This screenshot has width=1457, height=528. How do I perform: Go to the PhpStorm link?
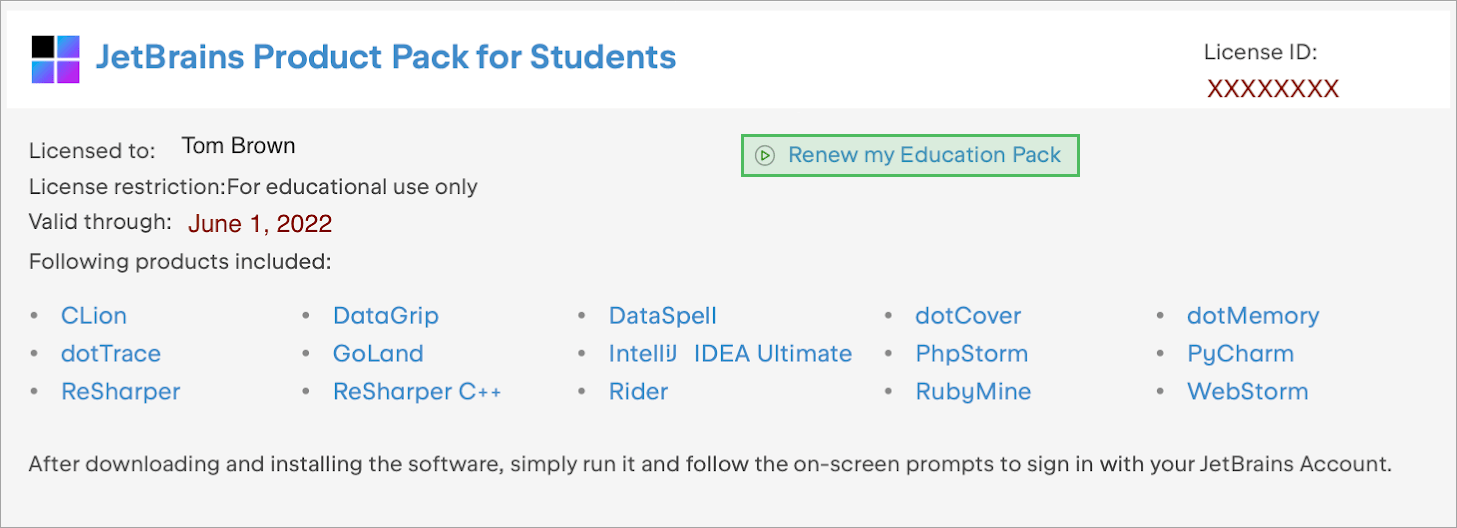[x=971, y=354]
